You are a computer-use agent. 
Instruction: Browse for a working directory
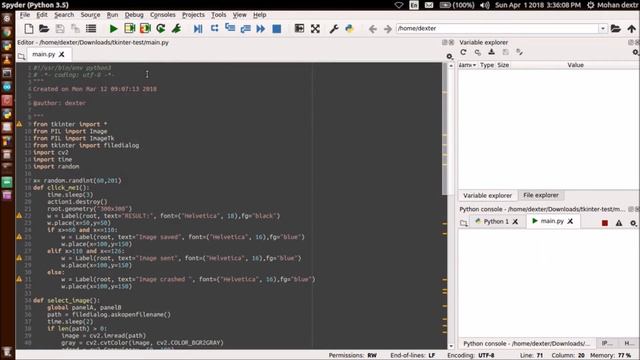coord(616,29)
